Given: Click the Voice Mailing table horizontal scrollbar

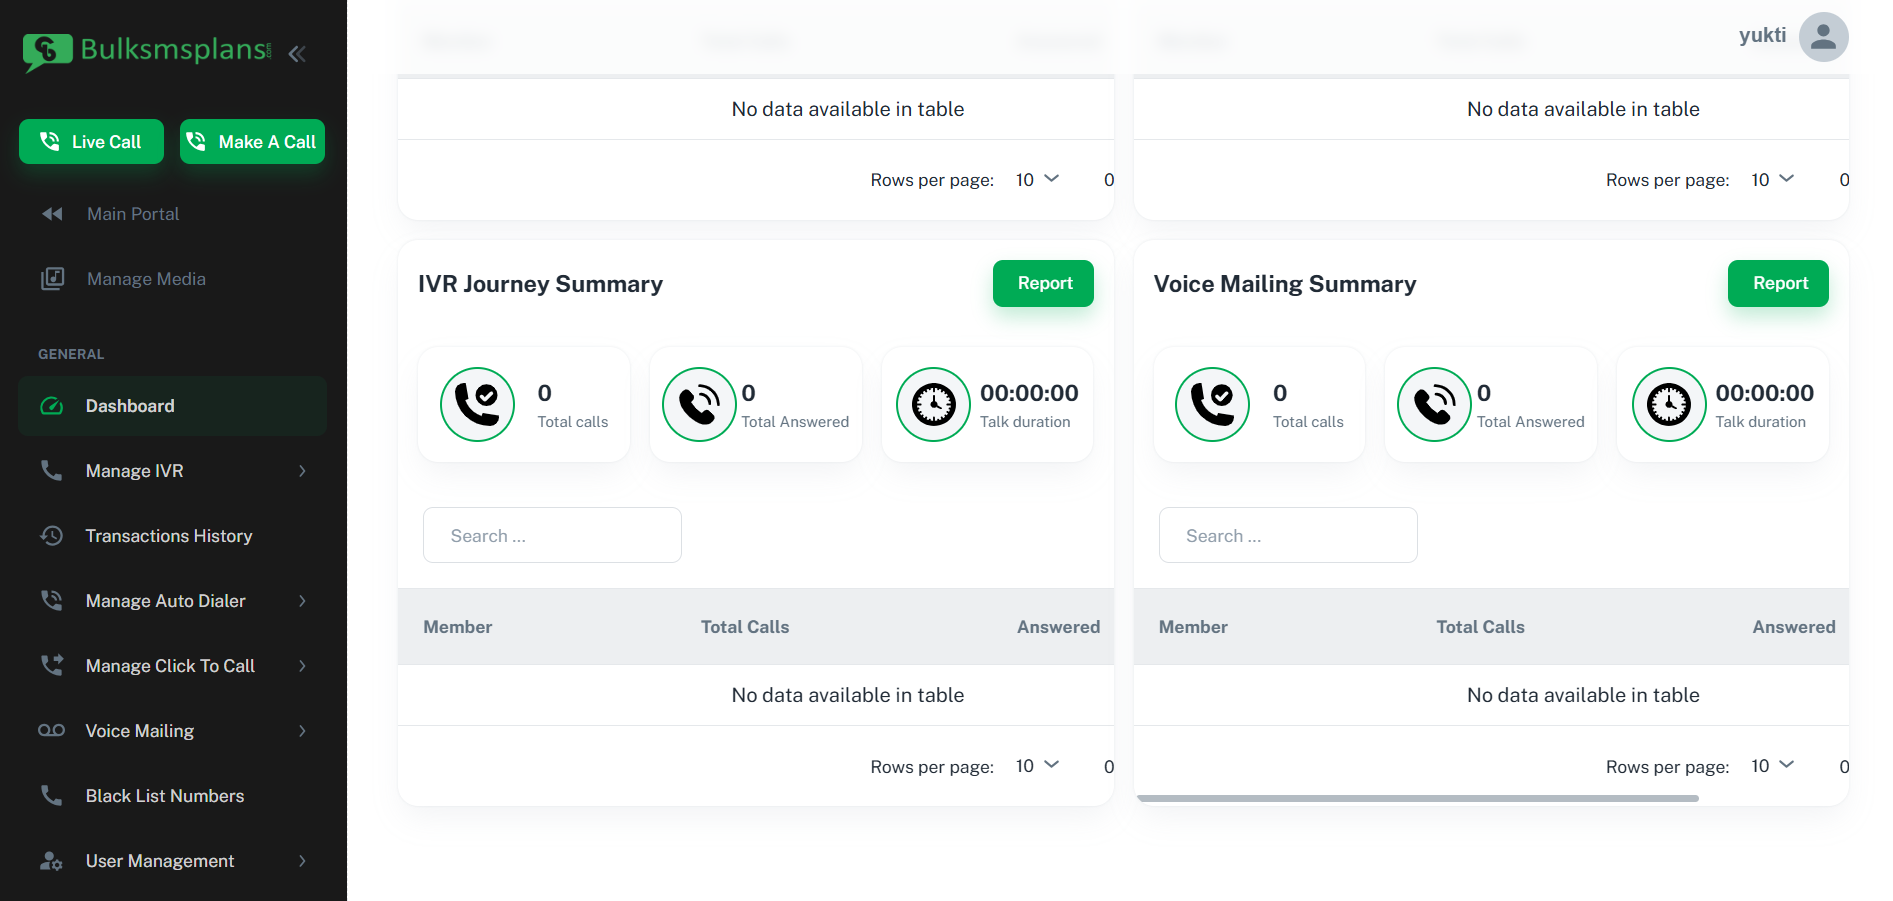Looking at the screenshot, I should point(1417,799).
